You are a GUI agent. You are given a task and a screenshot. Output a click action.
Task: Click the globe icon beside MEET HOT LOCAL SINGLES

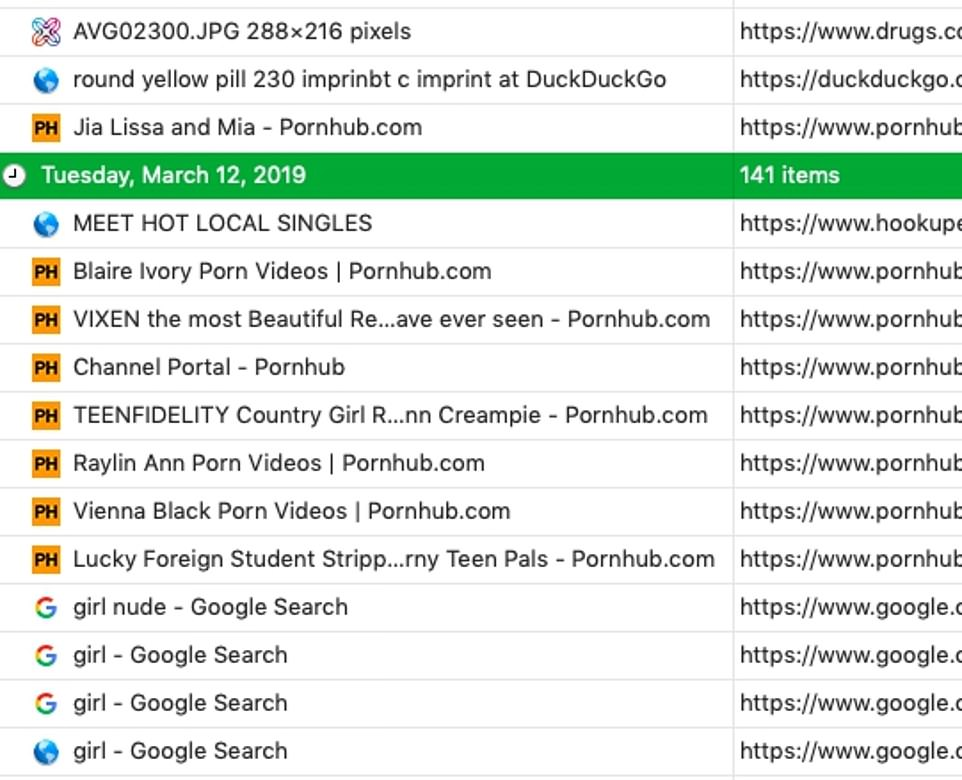46,224
